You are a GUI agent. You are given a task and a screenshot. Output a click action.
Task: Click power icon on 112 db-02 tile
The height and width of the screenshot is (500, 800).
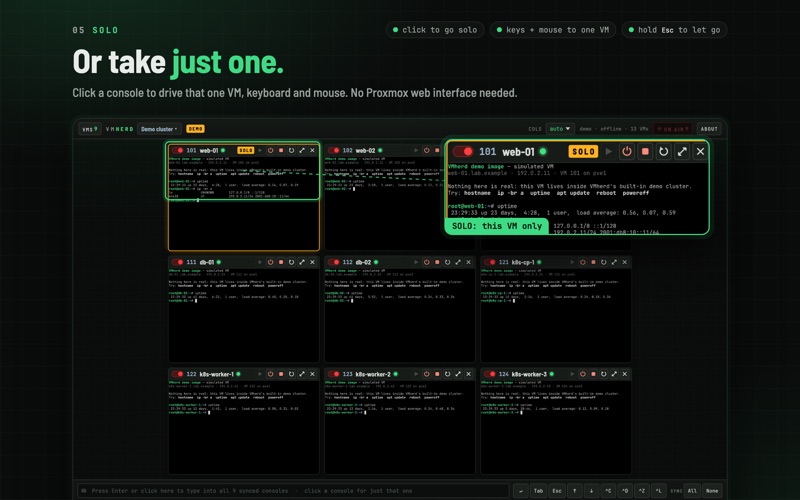[427, 262]
